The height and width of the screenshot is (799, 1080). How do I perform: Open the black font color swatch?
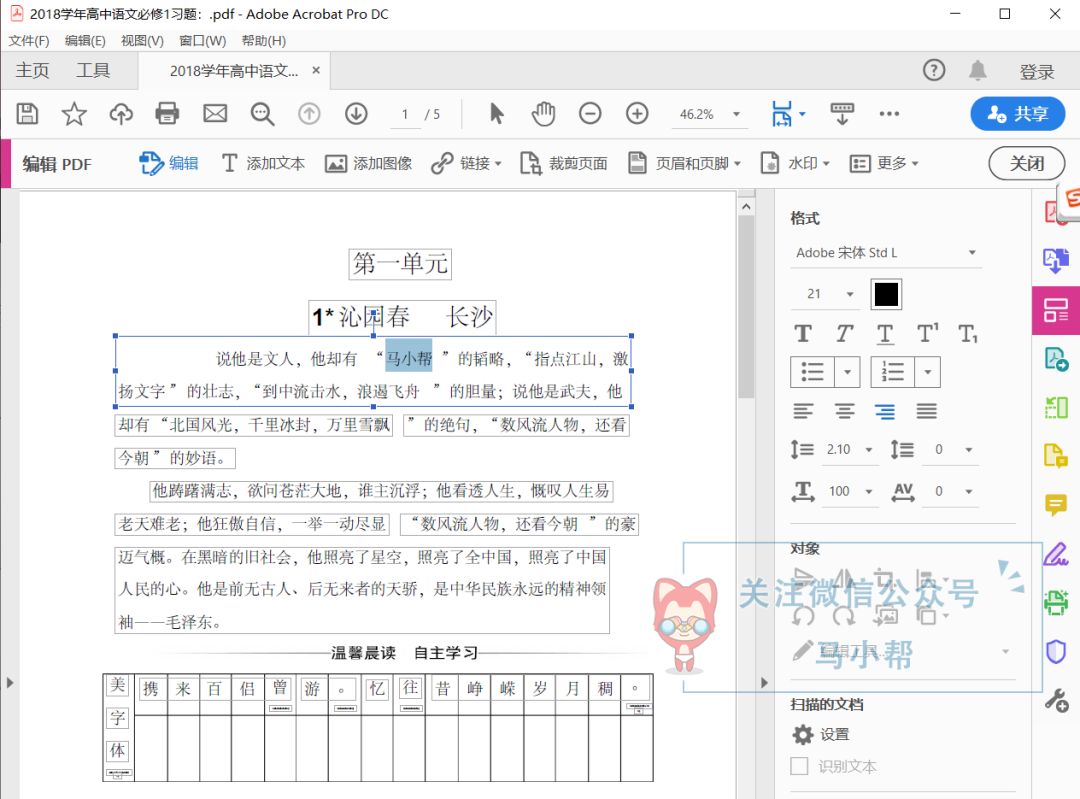point(886,294)
